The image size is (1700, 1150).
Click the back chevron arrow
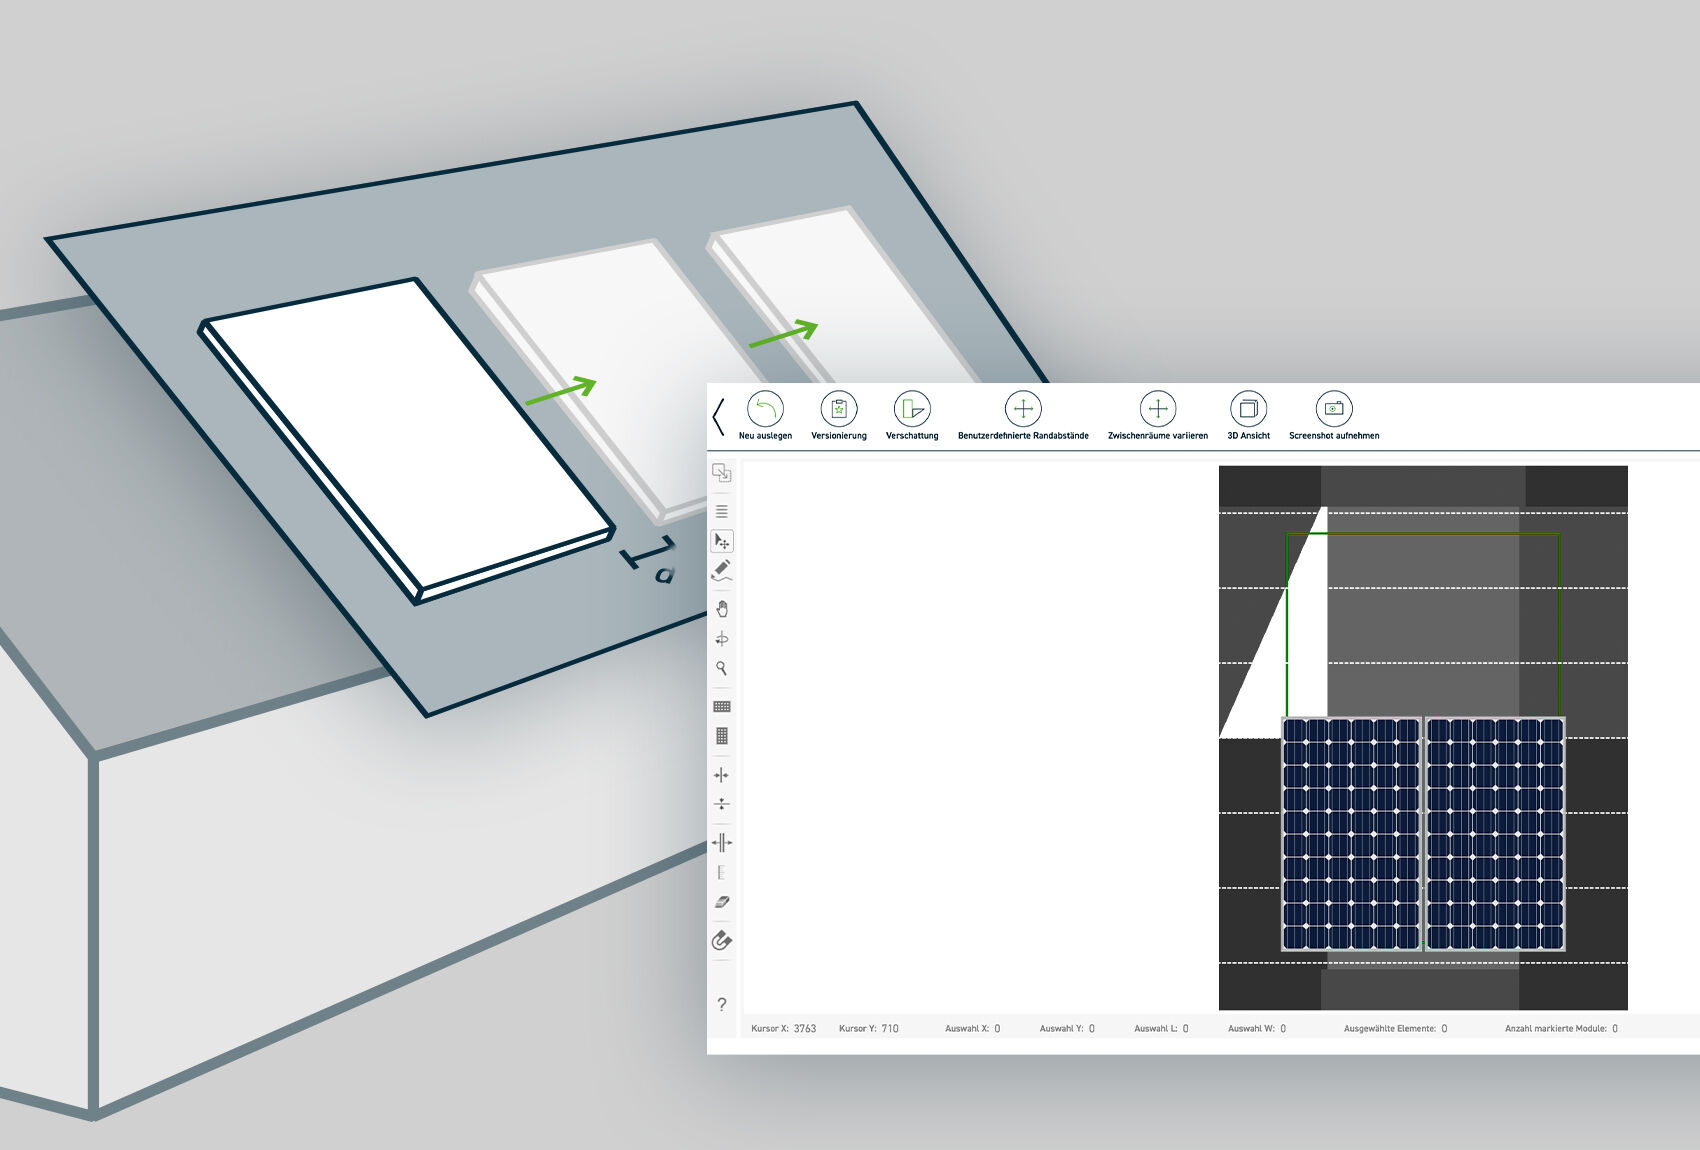[718, 416]
